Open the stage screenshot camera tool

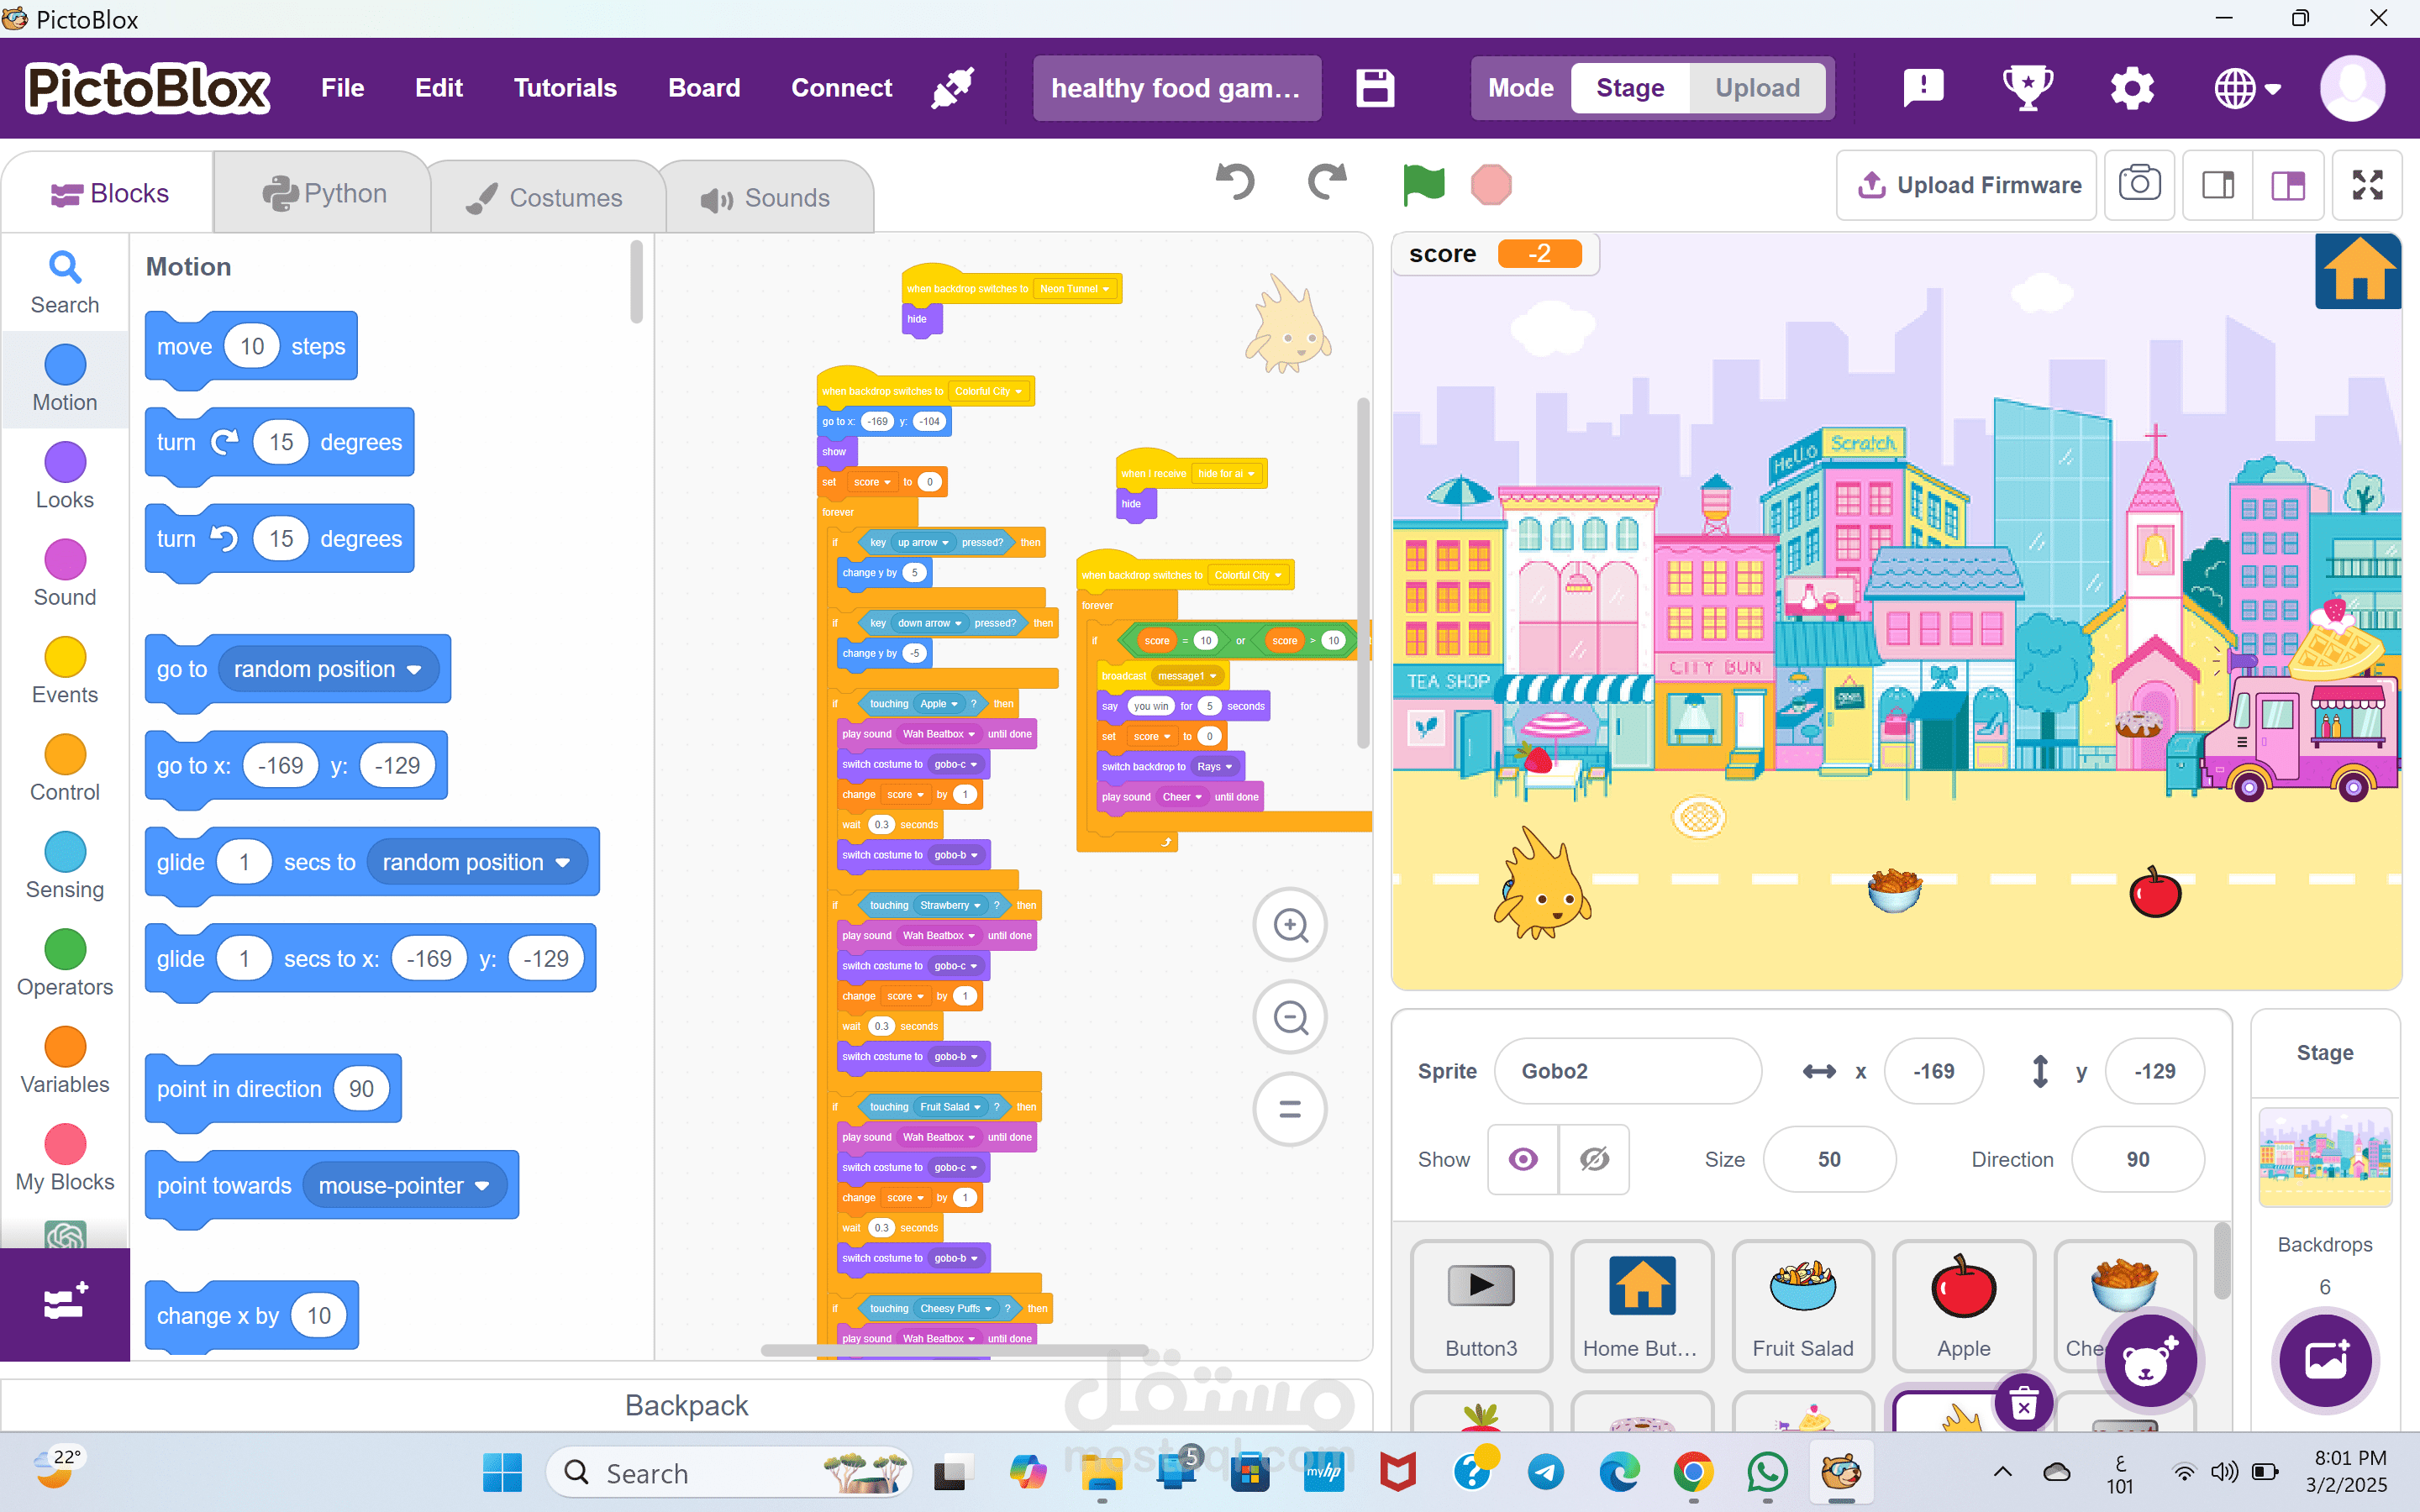coord(2139,185)
